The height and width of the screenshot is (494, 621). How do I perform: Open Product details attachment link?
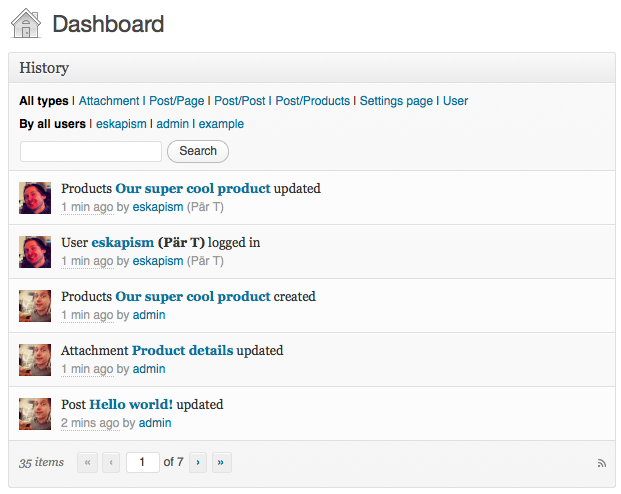click(183, 351)
